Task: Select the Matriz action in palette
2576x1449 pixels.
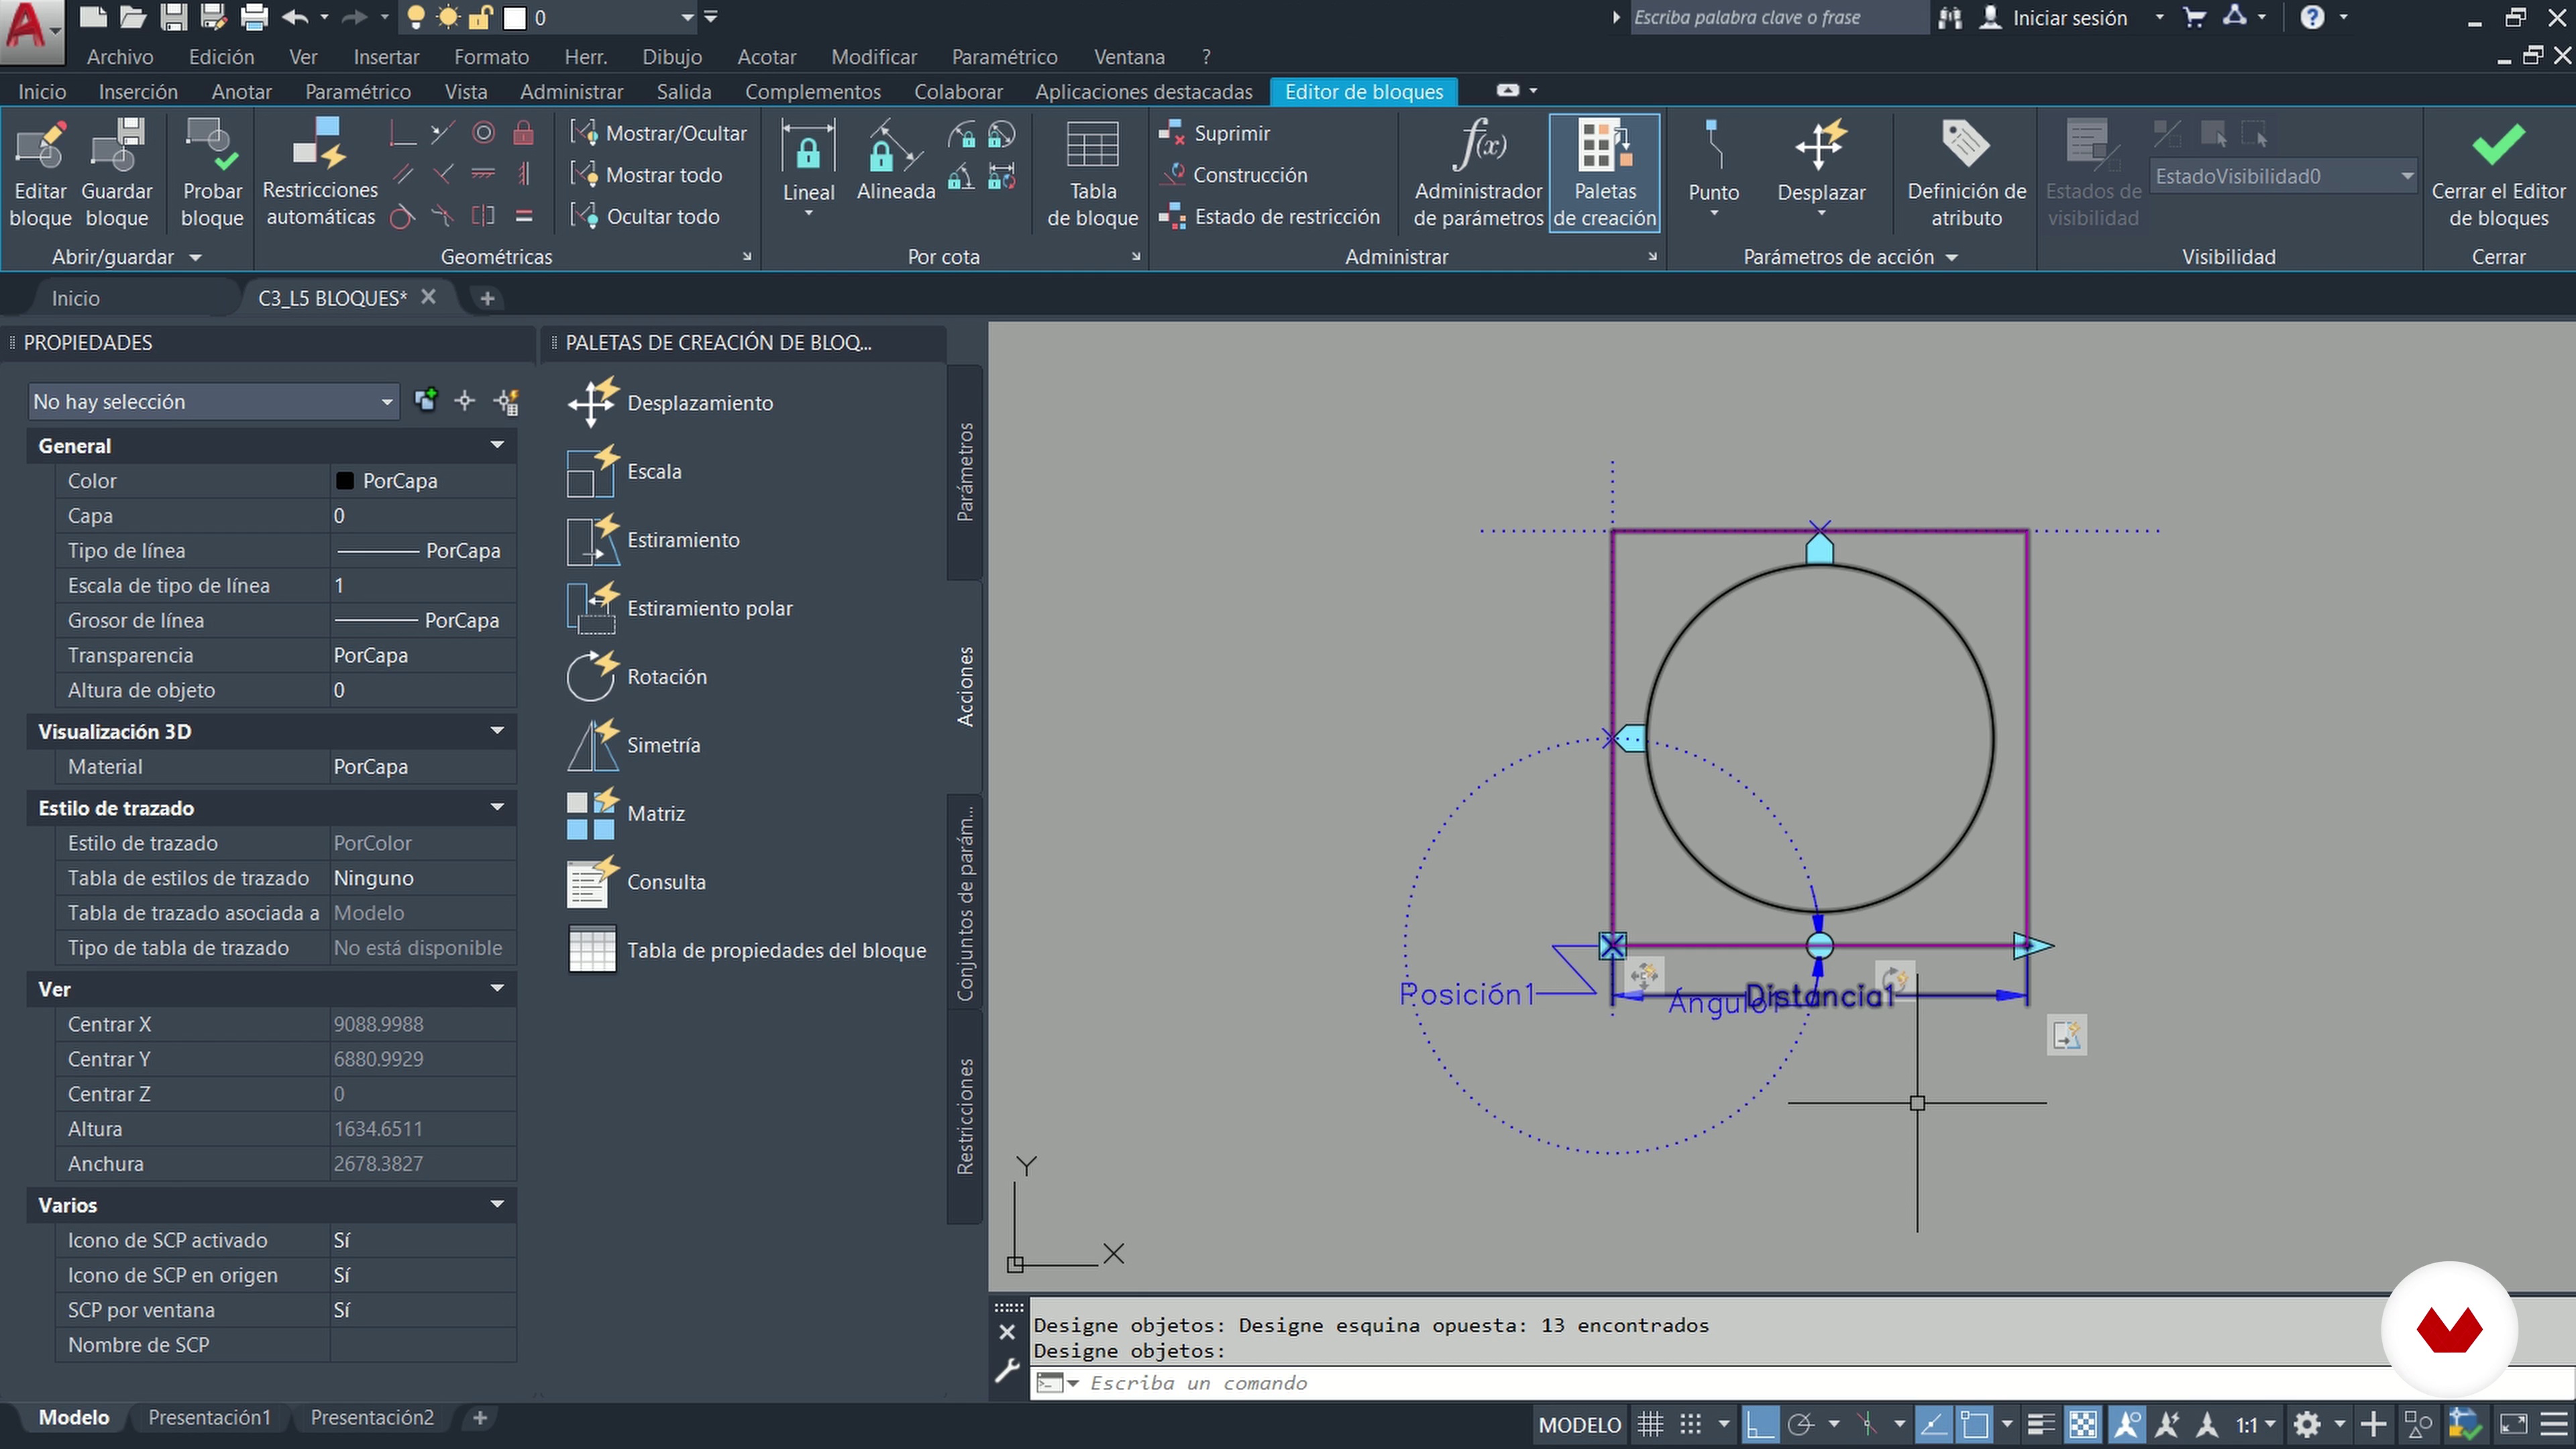Action: 627,814
